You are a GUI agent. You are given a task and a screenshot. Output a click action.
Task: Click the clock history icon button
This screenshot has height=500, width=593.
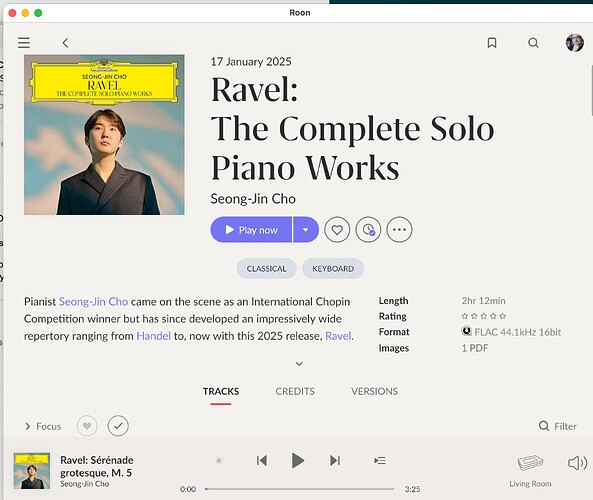(x=368, y=230)
